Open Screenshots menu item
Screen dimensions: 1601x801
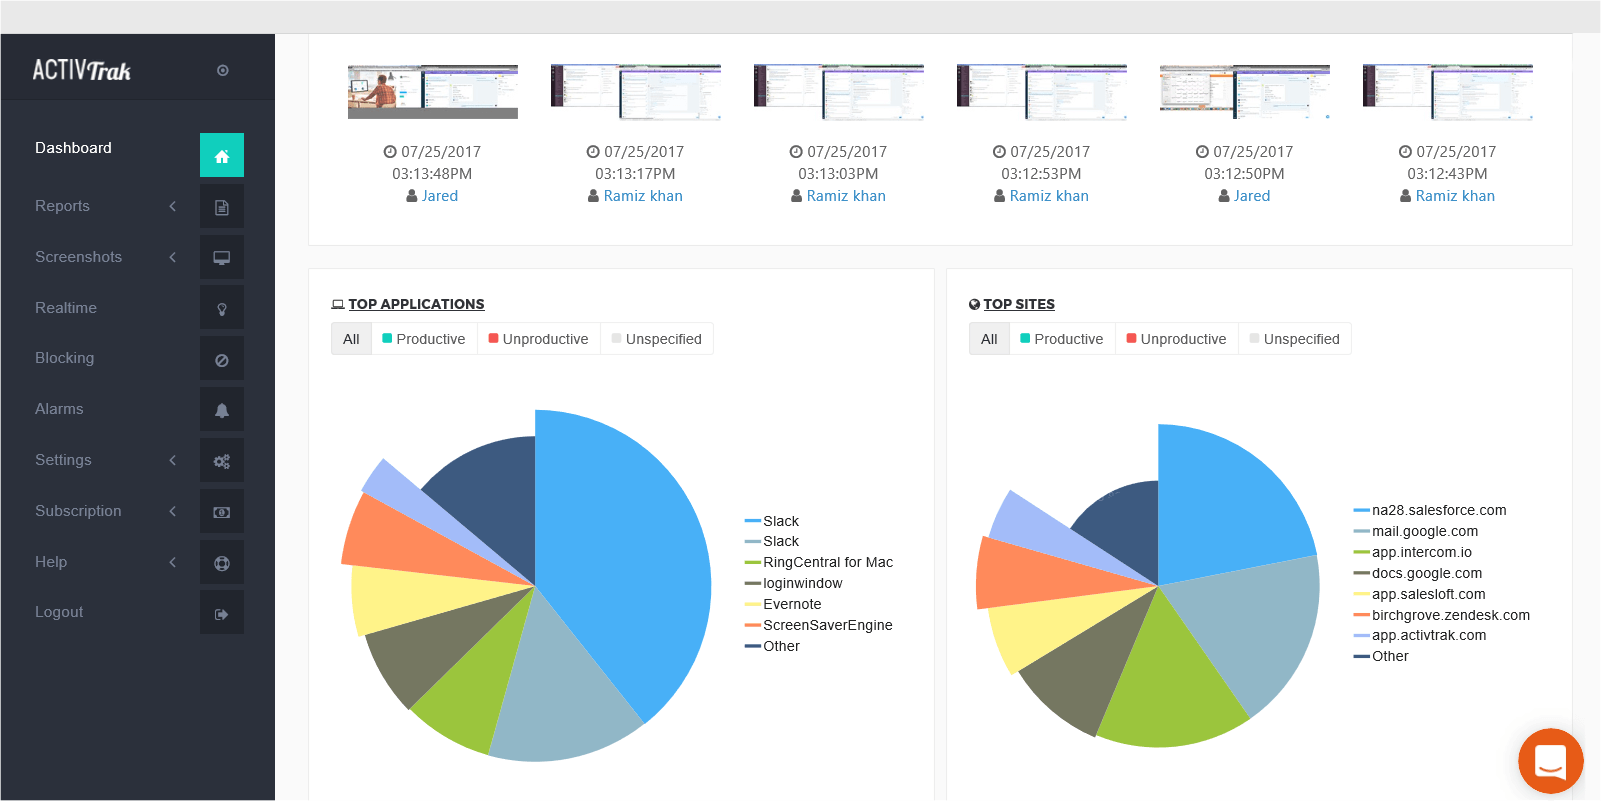78,257
